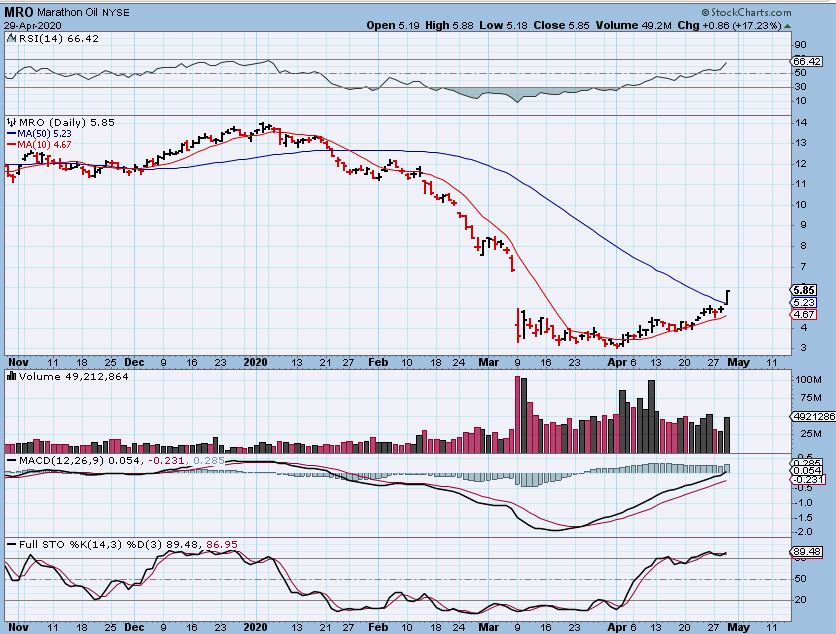This screenshot has width=836, height=634.
Task: Click the 7 price axis label
Action: pyautogui.click(x=802, y=266)
